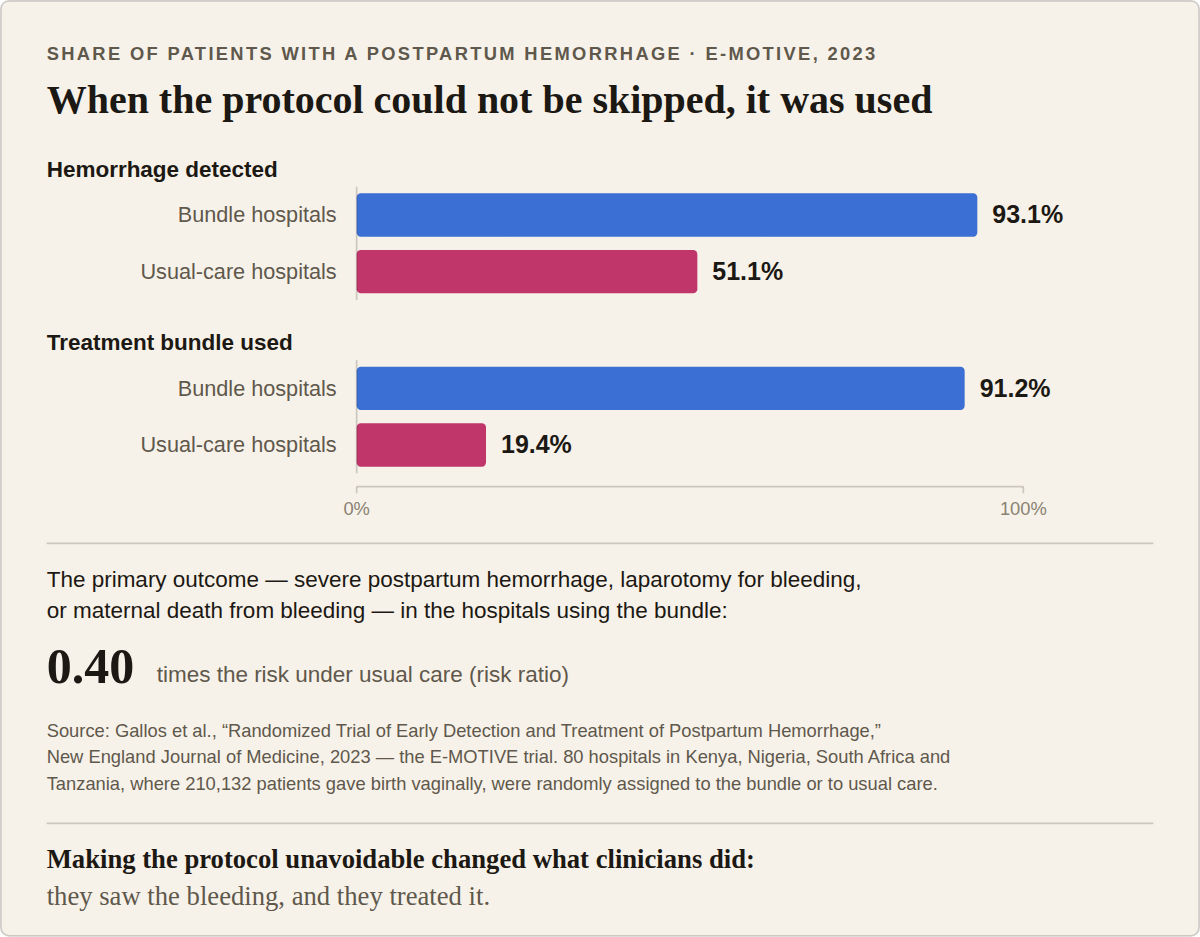
Task: Select the Hemorrhage detected group heading
Action: click(162, 170)
